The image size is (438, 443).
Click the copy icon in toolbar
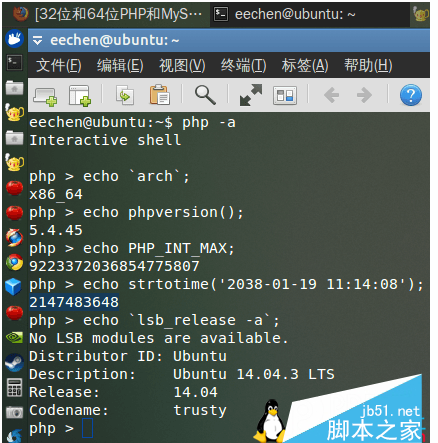125,95
